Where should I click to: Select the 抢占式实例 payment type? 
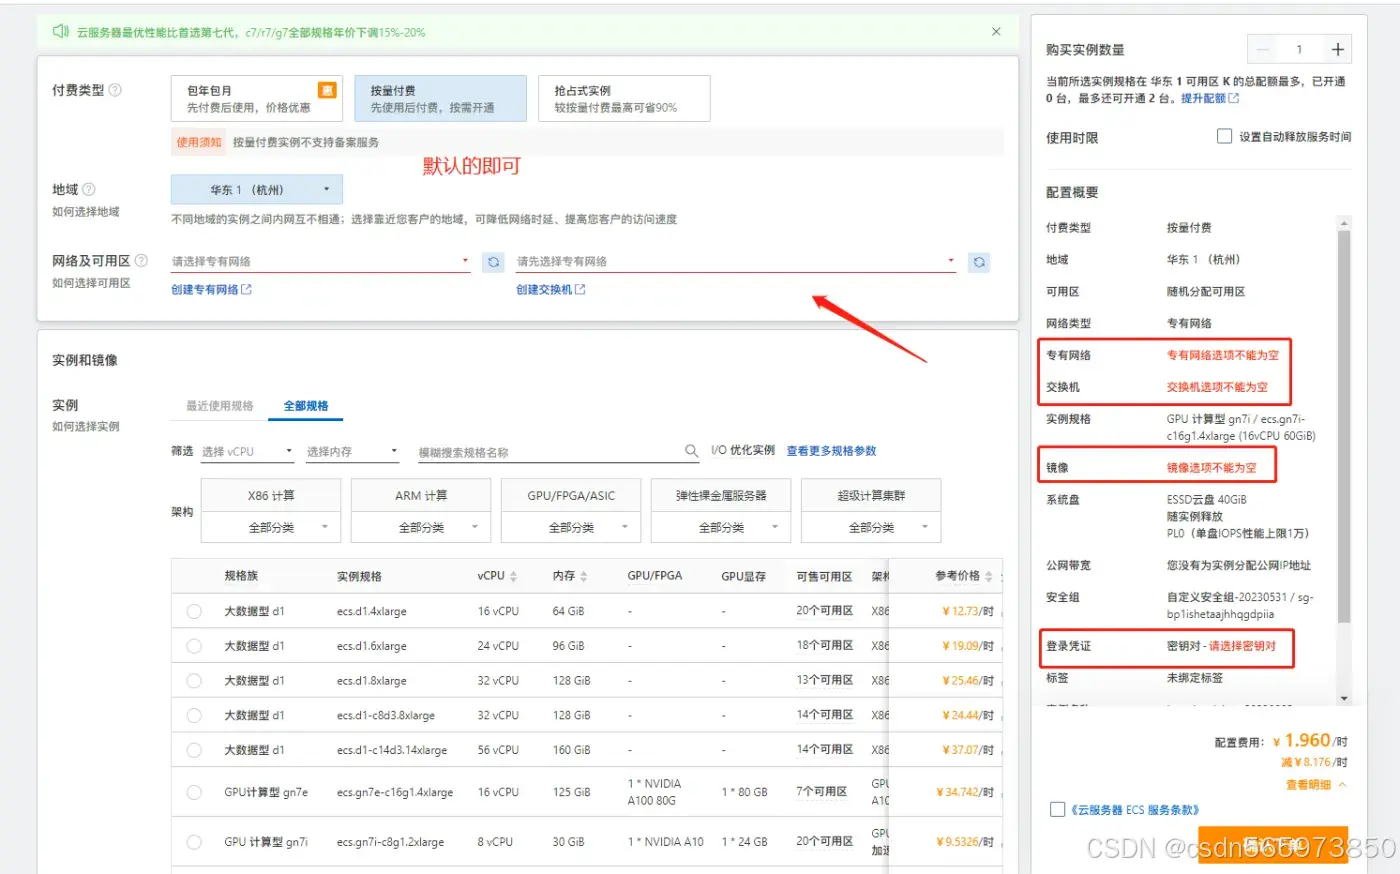[x=623, y=98]
